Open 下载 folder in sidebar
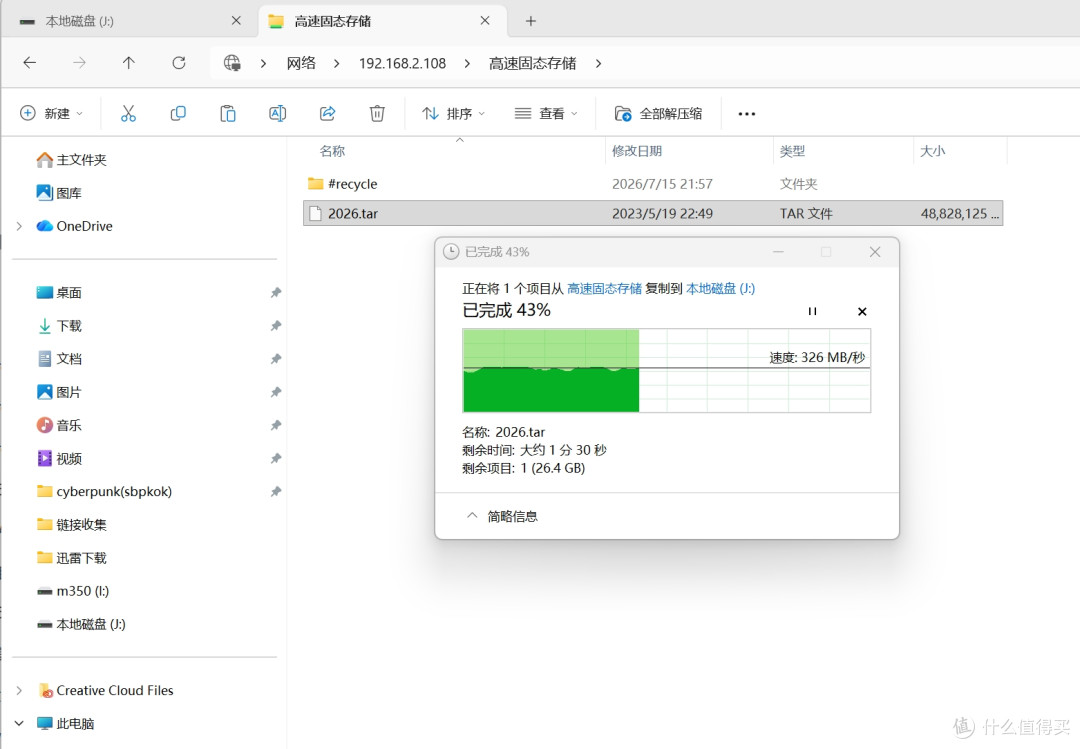 coord(59,326)
